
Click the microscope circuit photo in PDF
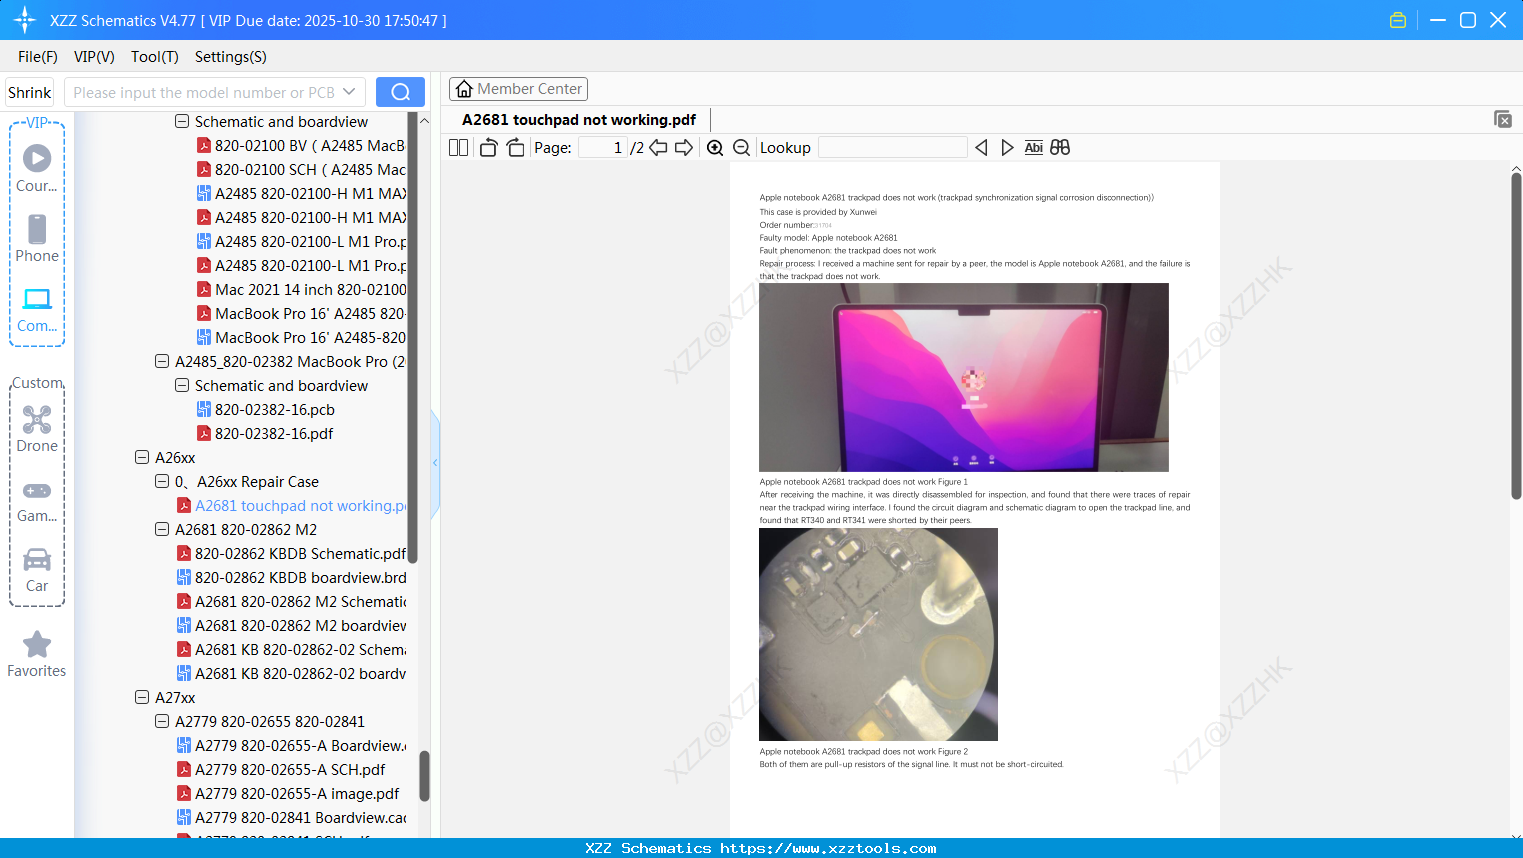pyautogui.click(x=878, y=634)
